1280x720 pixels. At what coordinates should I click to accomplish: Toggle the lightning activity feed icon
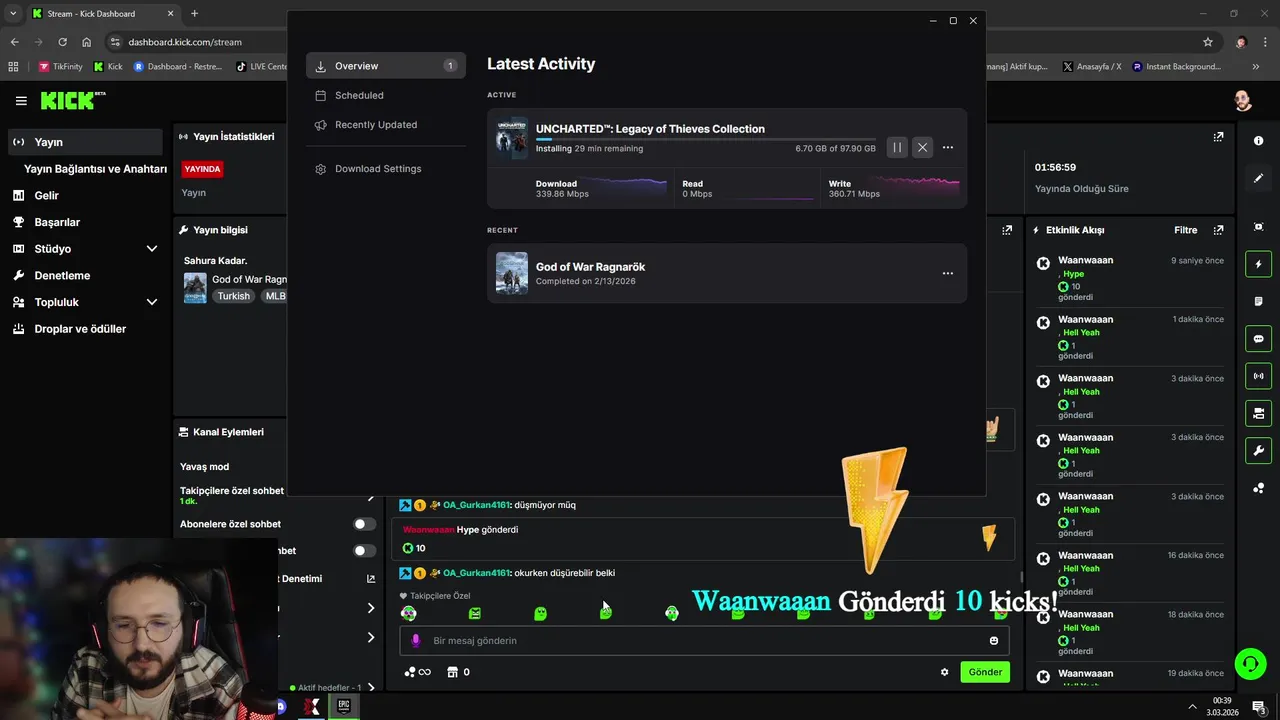pos(1258,264)
